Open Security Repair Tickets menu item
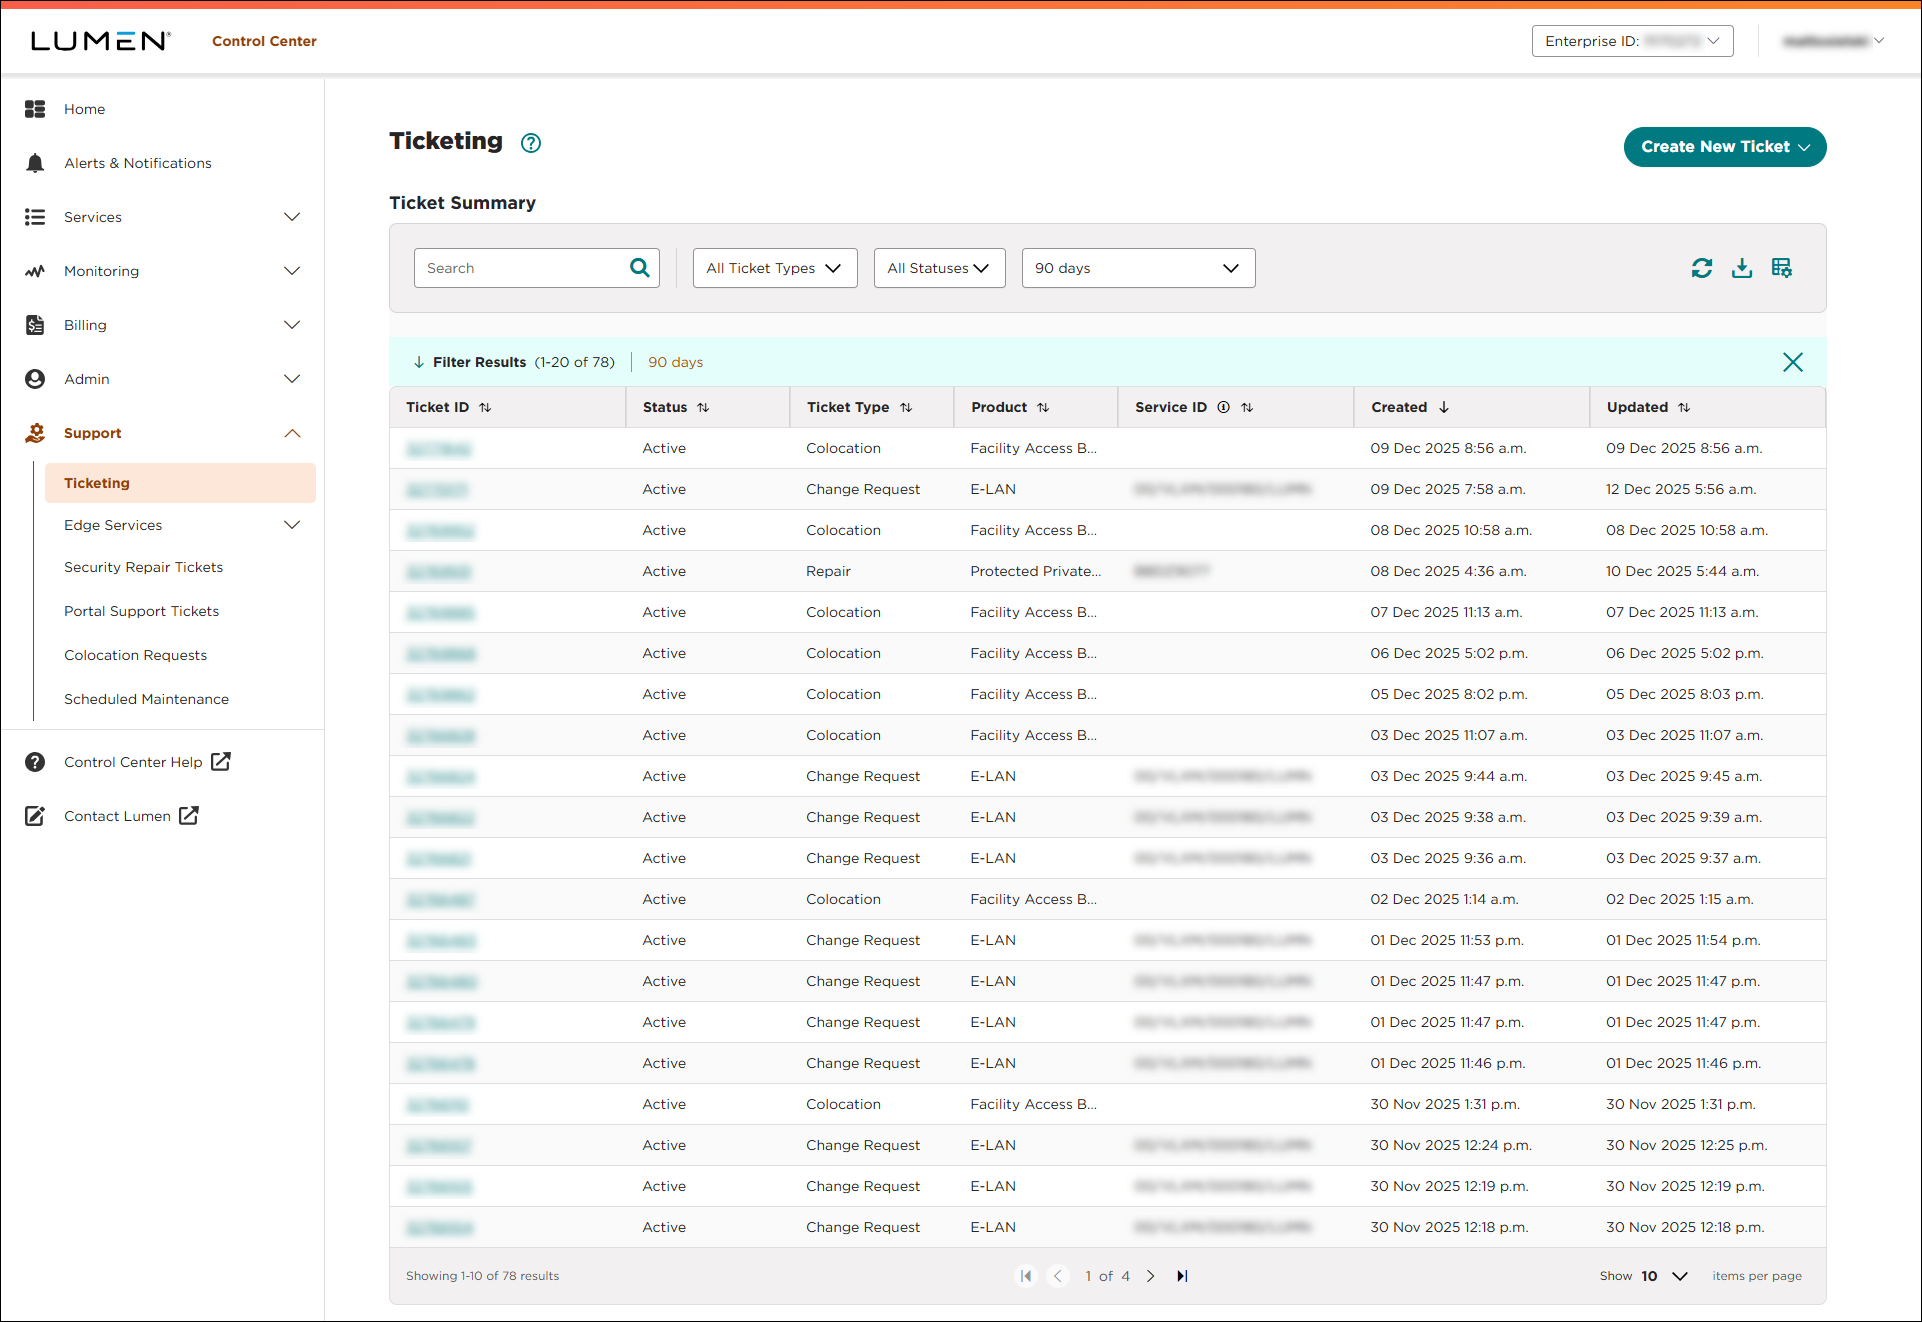 click(144, 567)
